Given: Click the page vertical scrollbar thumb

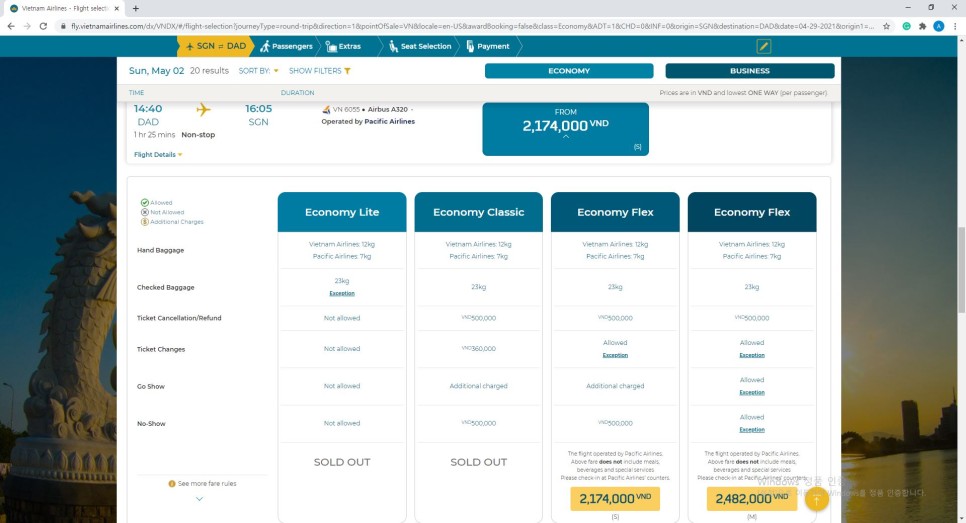Looking at the screenshot, I should coord(961,270).
